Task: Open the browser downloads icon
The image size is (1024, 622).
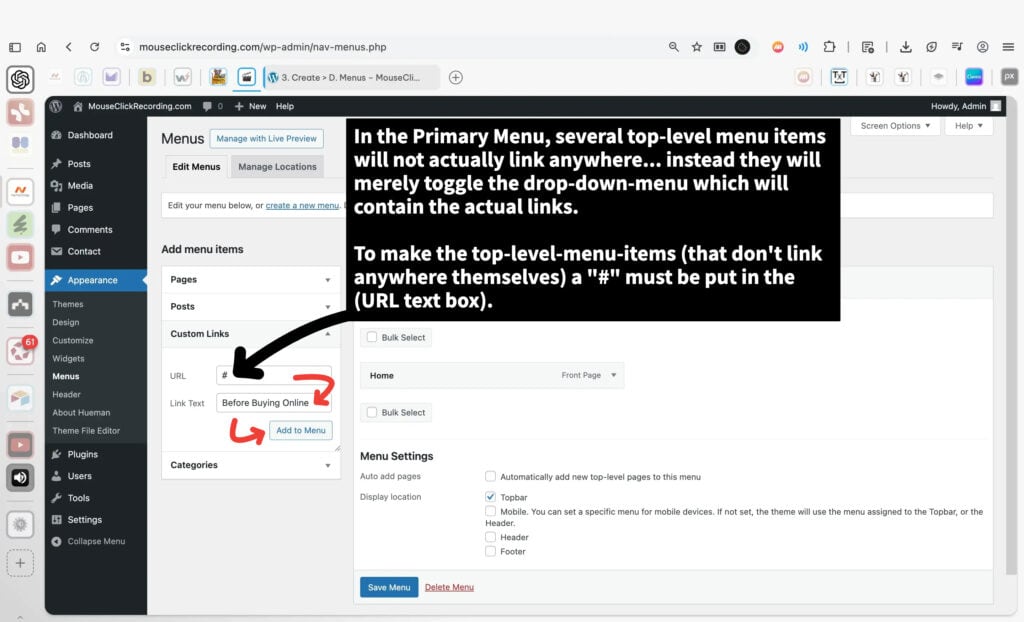Action: tap(905, 47)
